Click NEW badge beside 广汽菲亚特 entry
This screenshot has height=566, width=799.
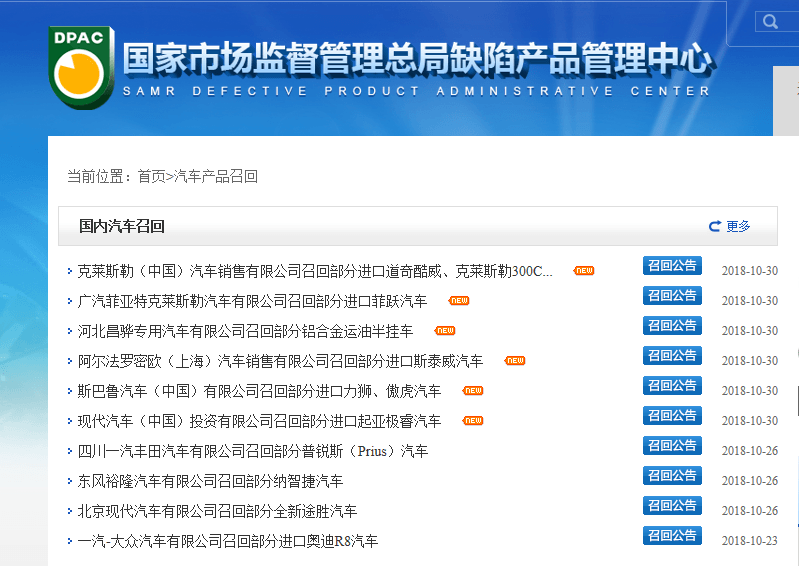[459, 301]
